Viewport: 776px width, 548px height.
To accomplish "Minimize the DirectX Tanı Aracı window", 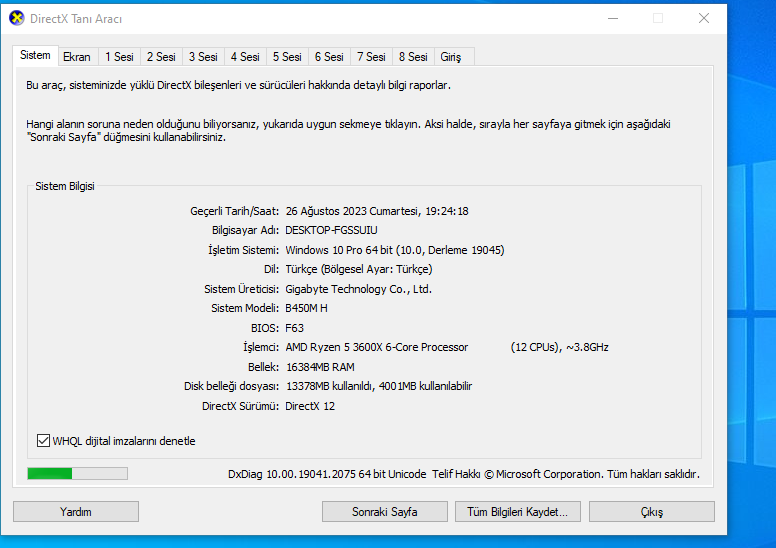I will [613, 18].
